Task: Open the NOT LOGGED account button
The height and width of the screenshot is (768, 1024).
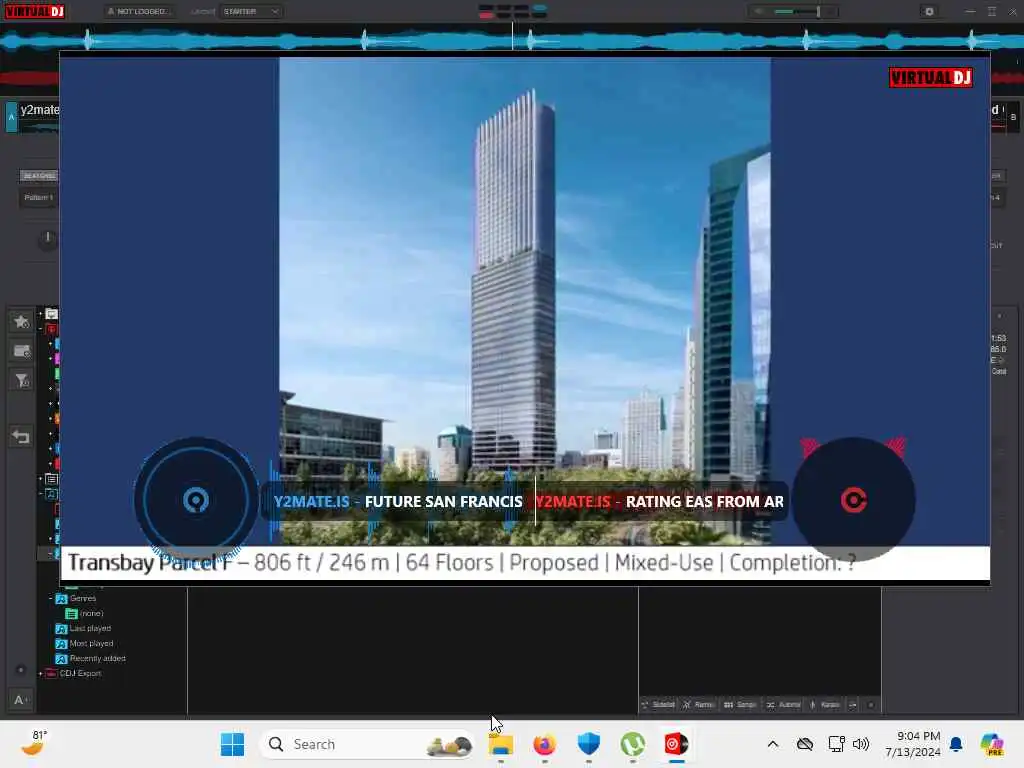Action: tap(138, 11)
